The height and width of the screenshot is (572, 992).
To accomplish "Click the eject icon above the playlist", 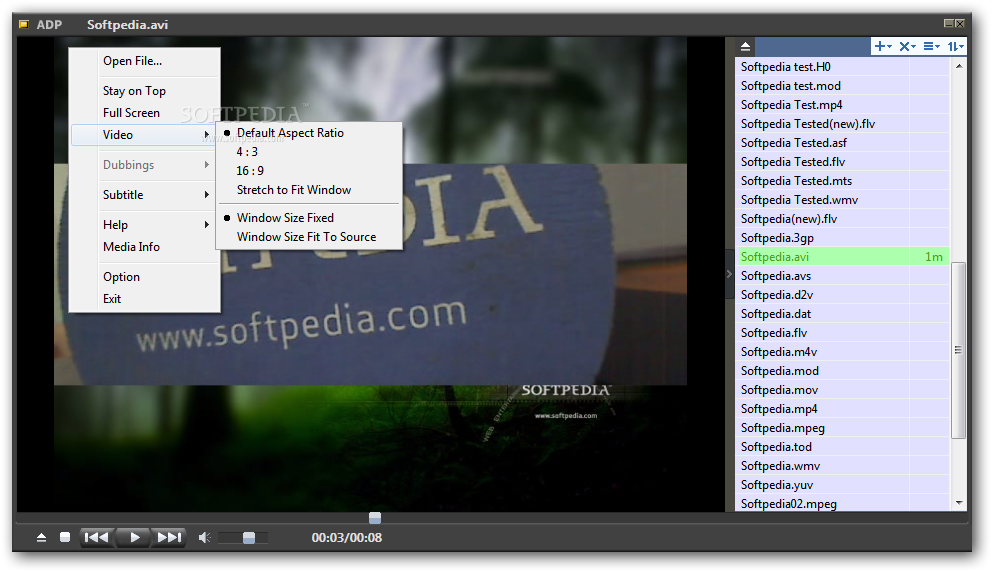I will [745, 46].
